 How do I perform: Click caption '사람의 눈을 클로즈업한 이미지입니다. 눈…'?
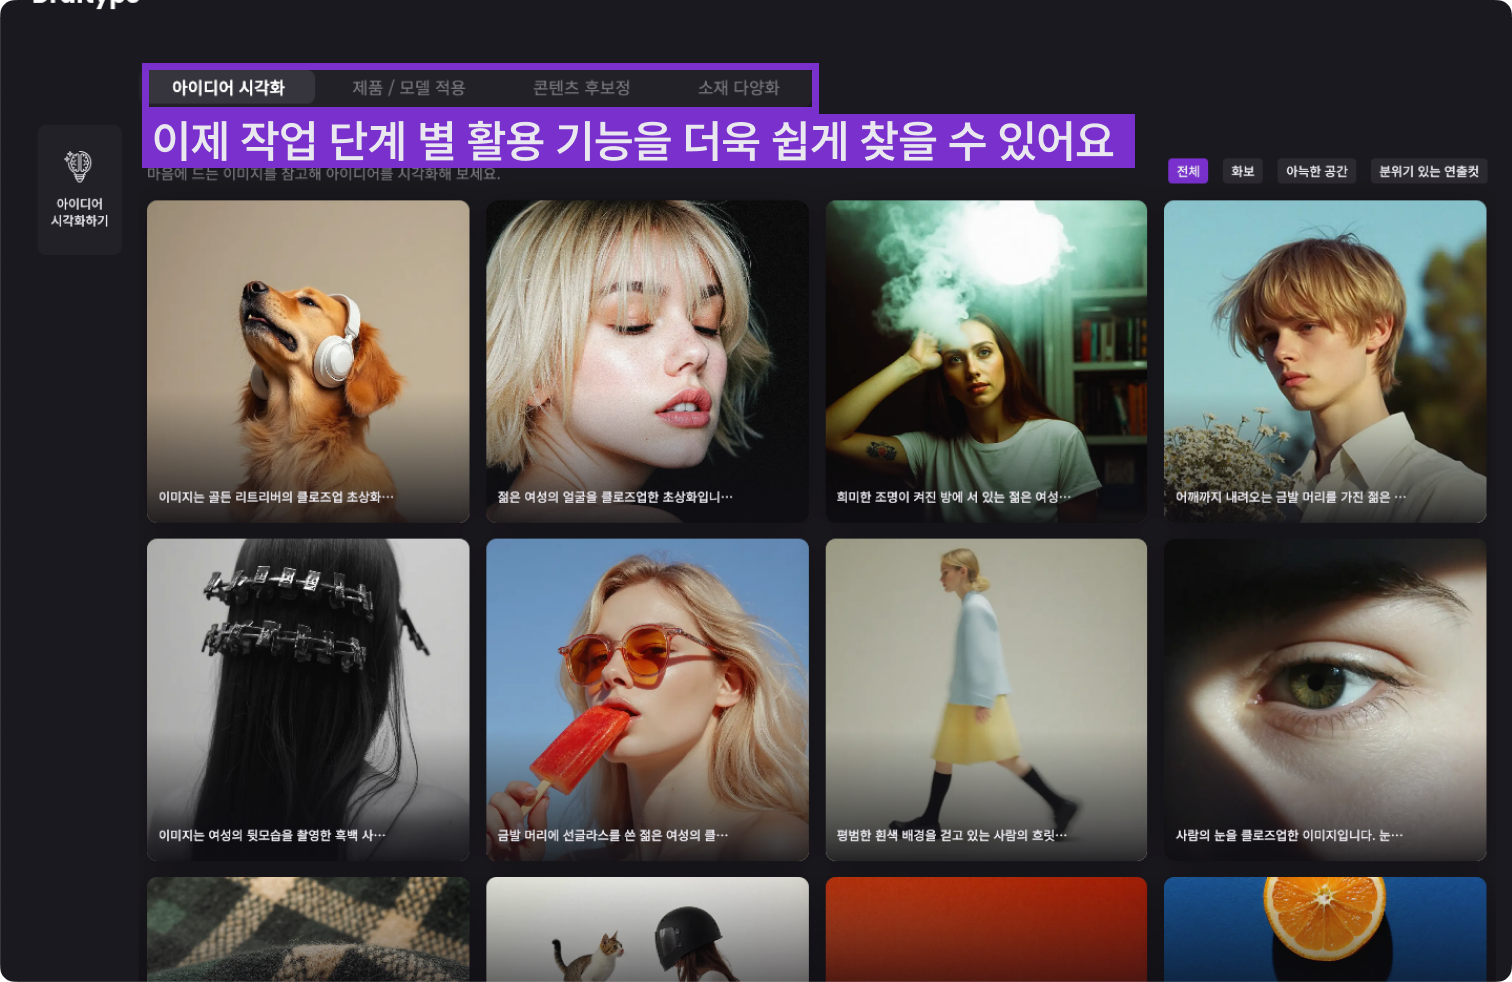1289,835
